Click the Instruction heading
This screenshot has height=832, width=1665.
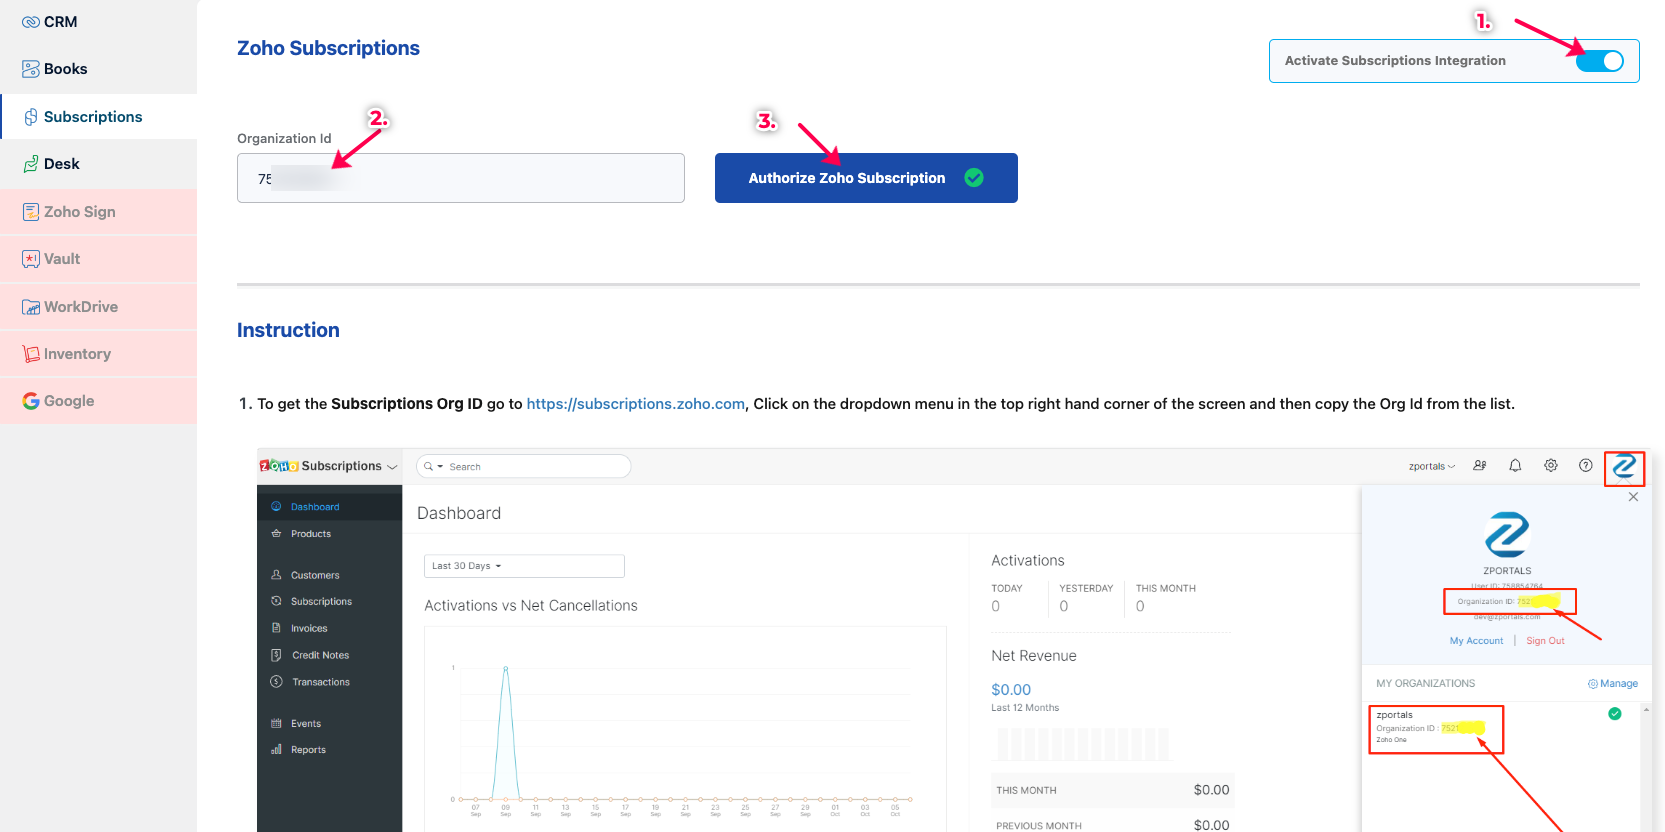coord(288,330)
